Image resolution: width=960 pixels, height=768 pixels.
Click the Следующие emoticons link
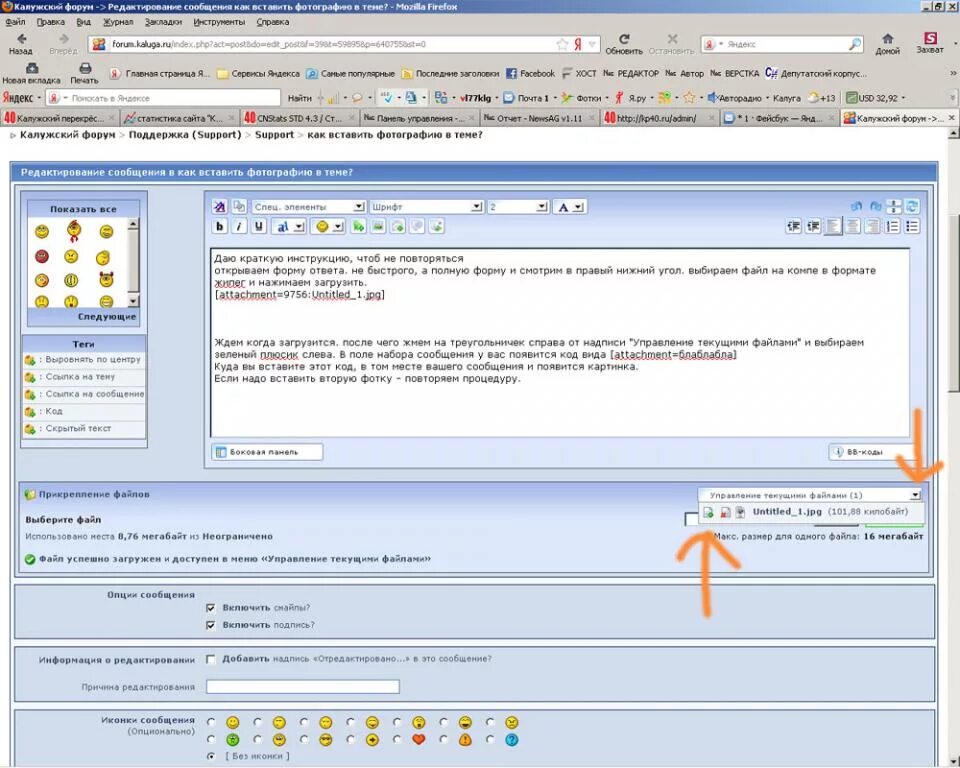coord(107,317)
